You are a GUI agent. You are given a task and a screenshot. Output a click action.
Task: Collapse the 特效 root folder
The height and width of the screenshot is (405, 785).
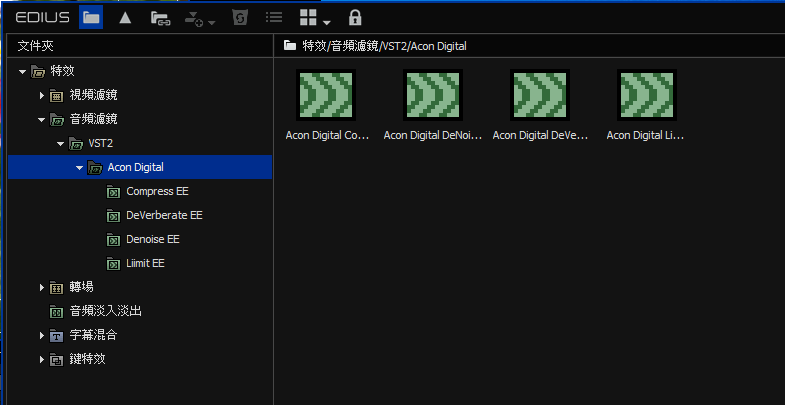pyautogui.click(x=22, y=72)
